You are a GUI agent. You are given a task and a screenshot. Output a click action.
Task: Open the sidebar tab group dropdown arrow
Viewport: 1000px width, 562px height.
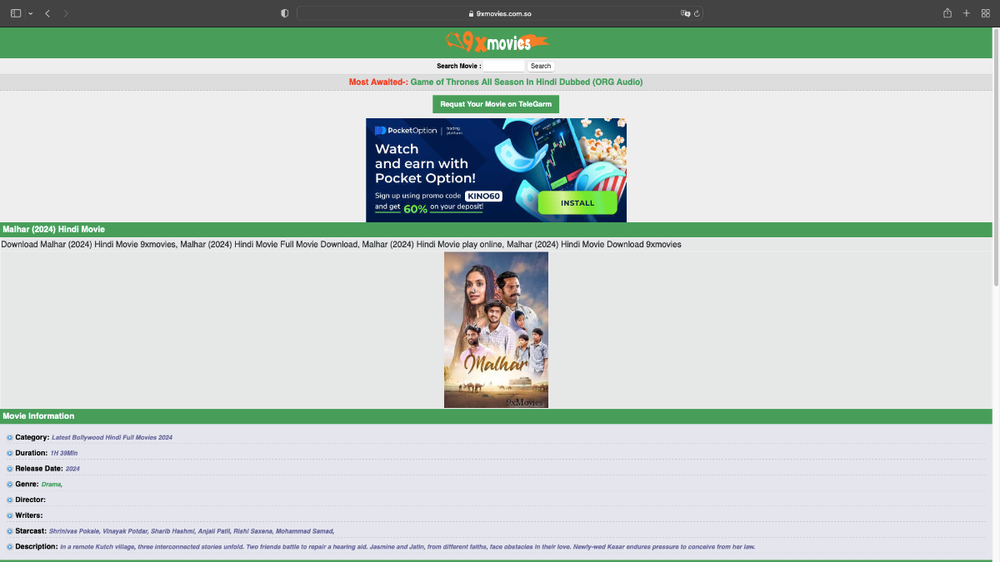[30, 13]
